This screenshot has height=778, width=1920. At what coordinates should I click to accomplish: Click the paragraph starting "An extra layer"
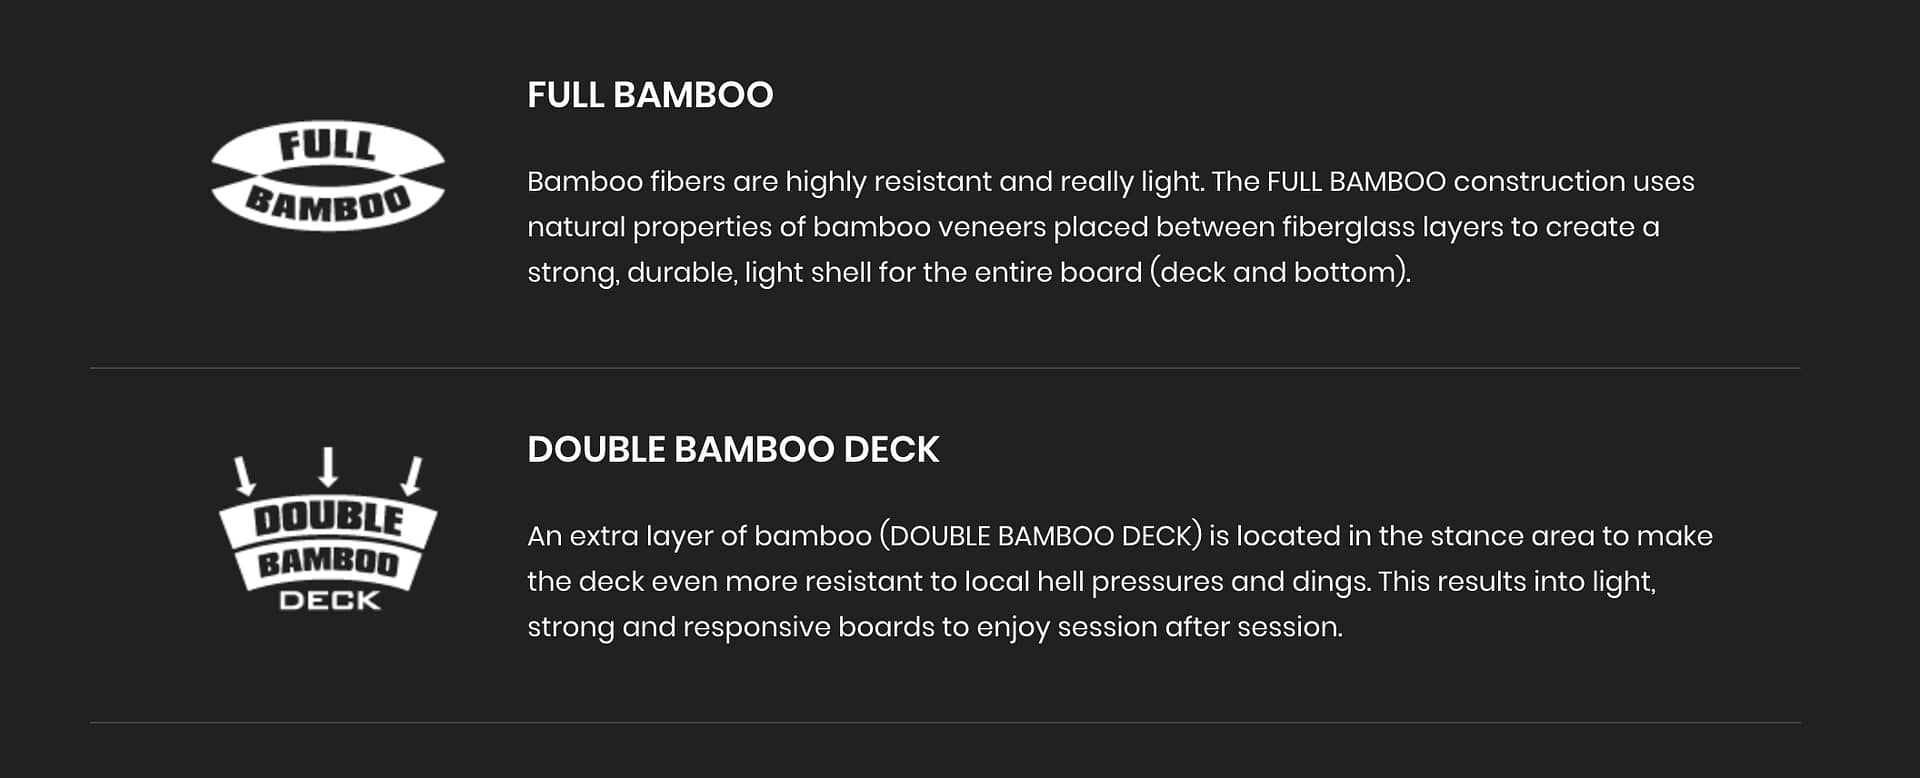click(x=1120, y=581)
